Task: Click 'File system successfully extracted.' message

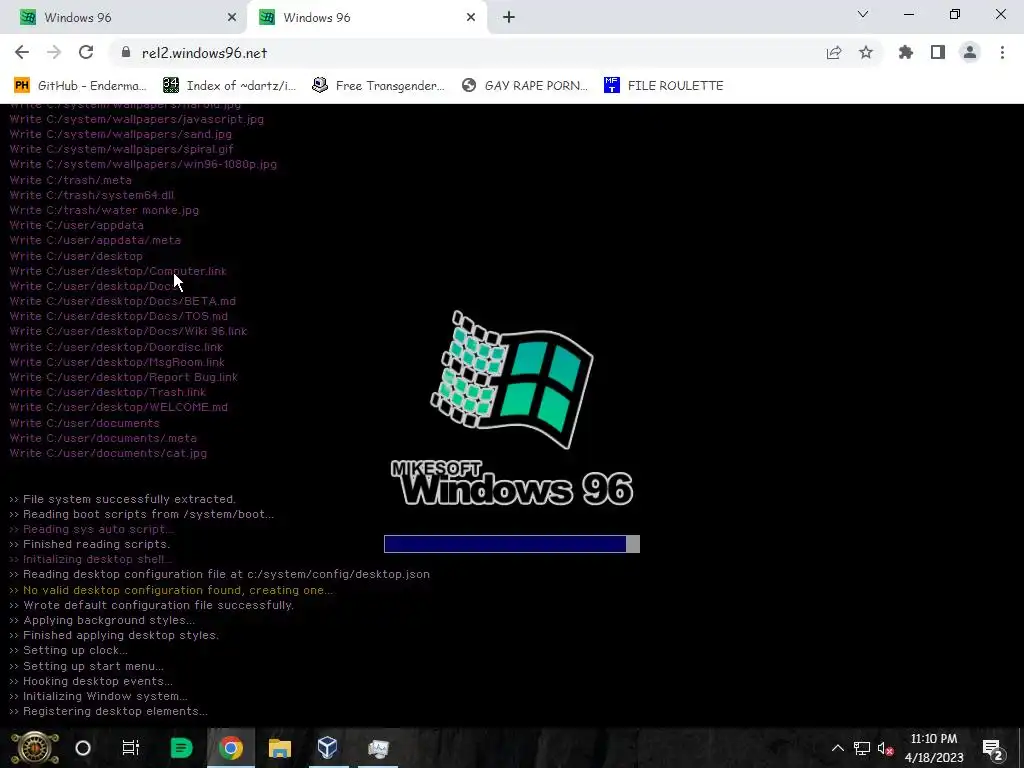Action: click(x=122, y=499)
